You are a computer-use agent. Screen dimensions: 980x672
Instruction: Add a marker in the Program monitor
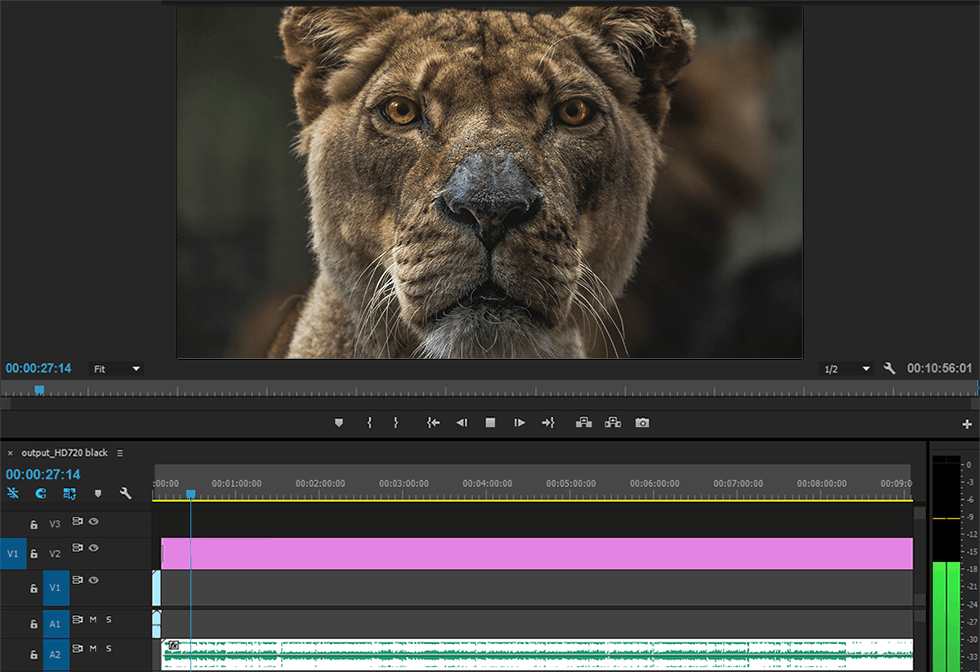[339, 423]
